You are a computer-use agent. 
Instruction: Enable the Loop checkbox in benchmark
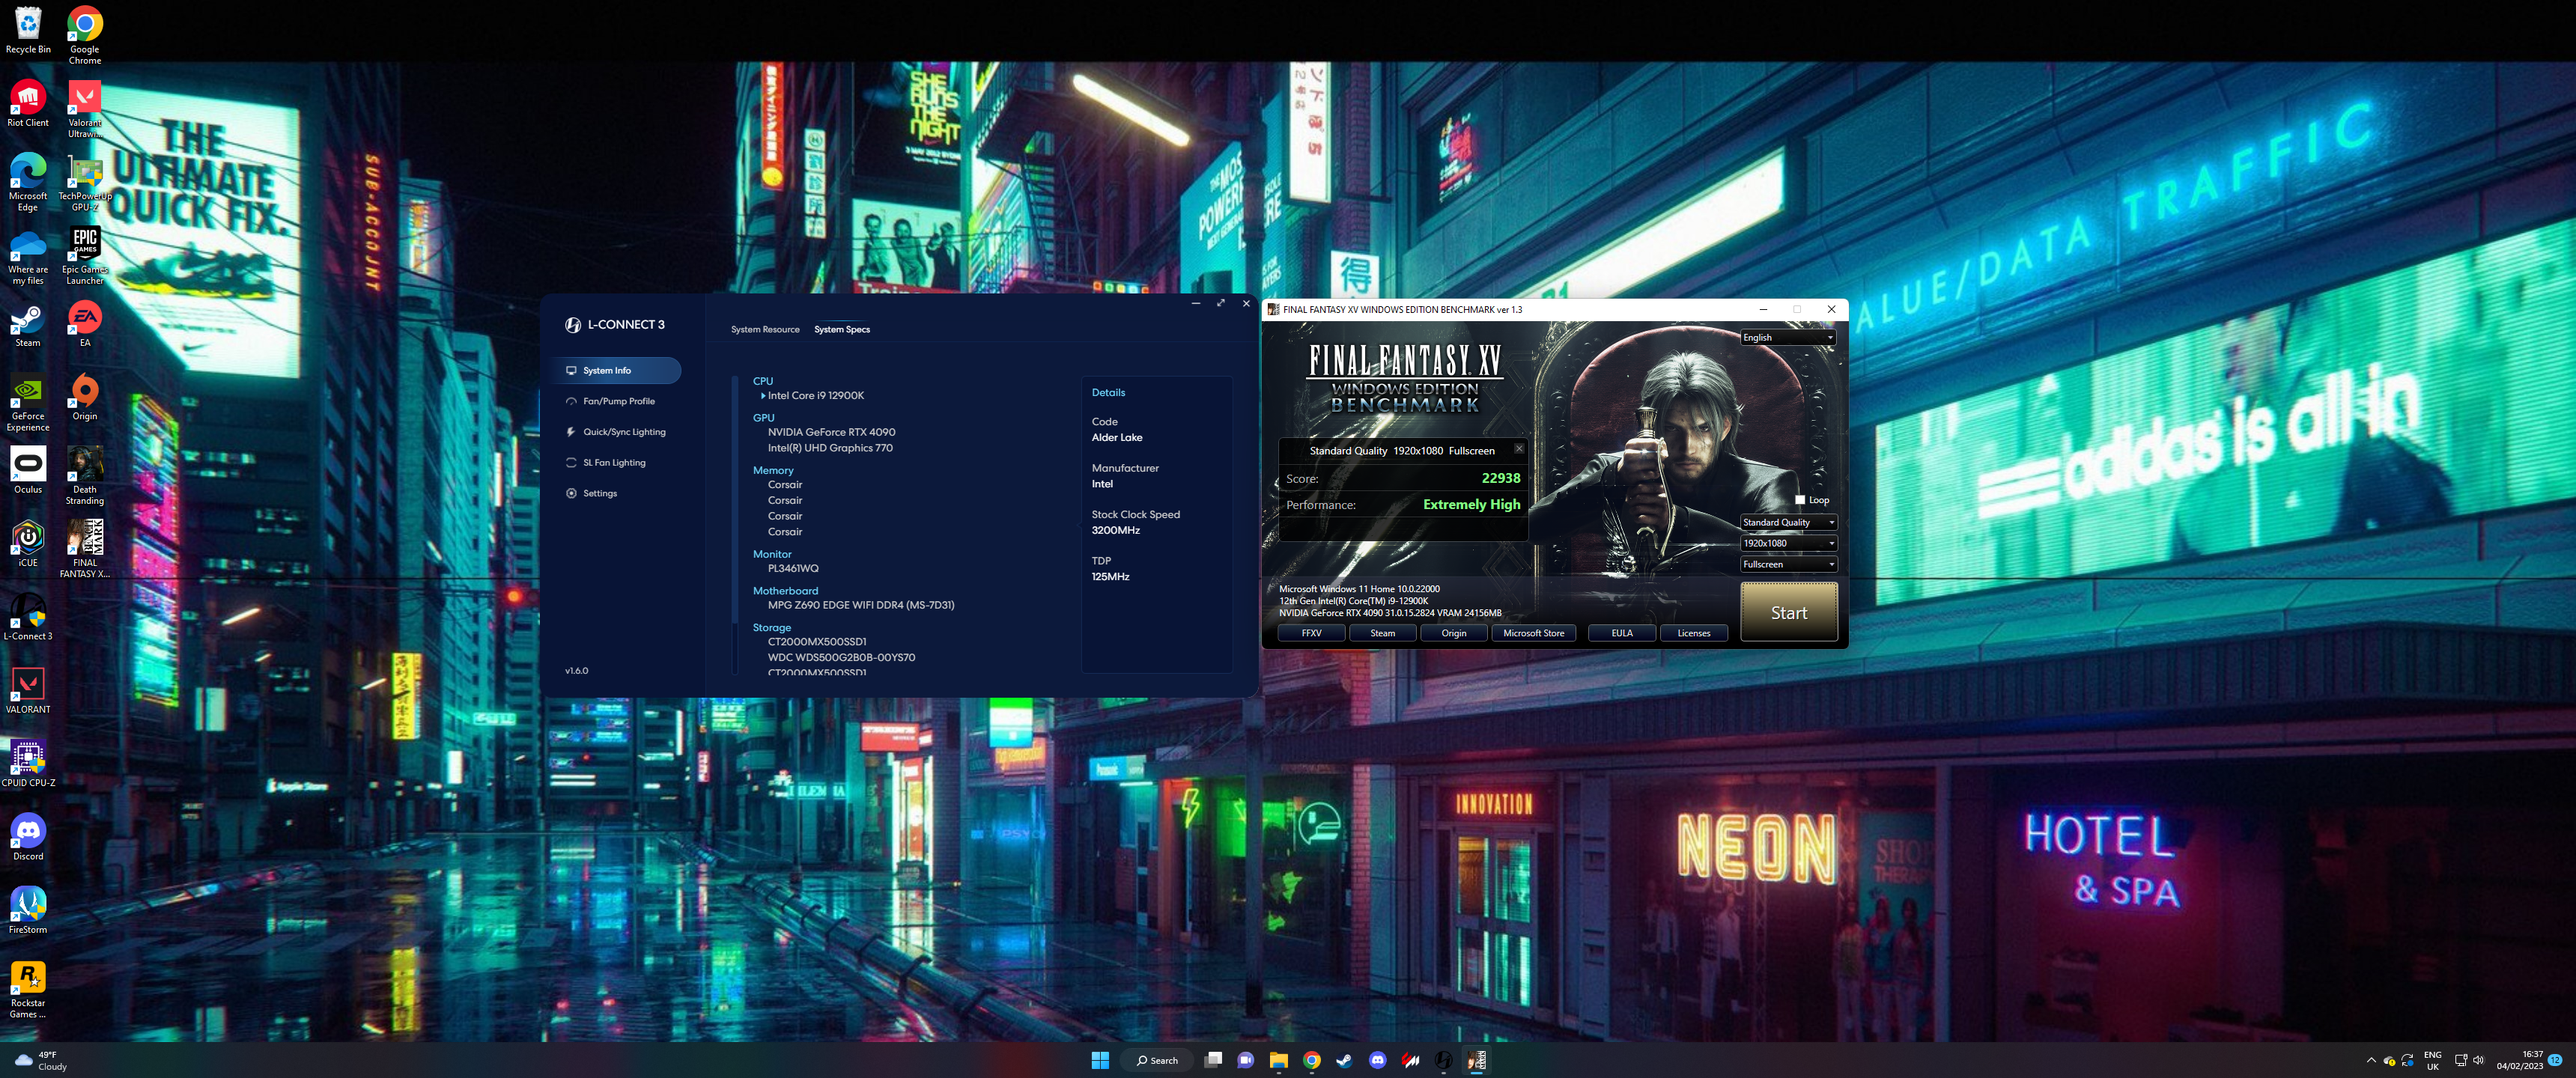(1800, 500)
